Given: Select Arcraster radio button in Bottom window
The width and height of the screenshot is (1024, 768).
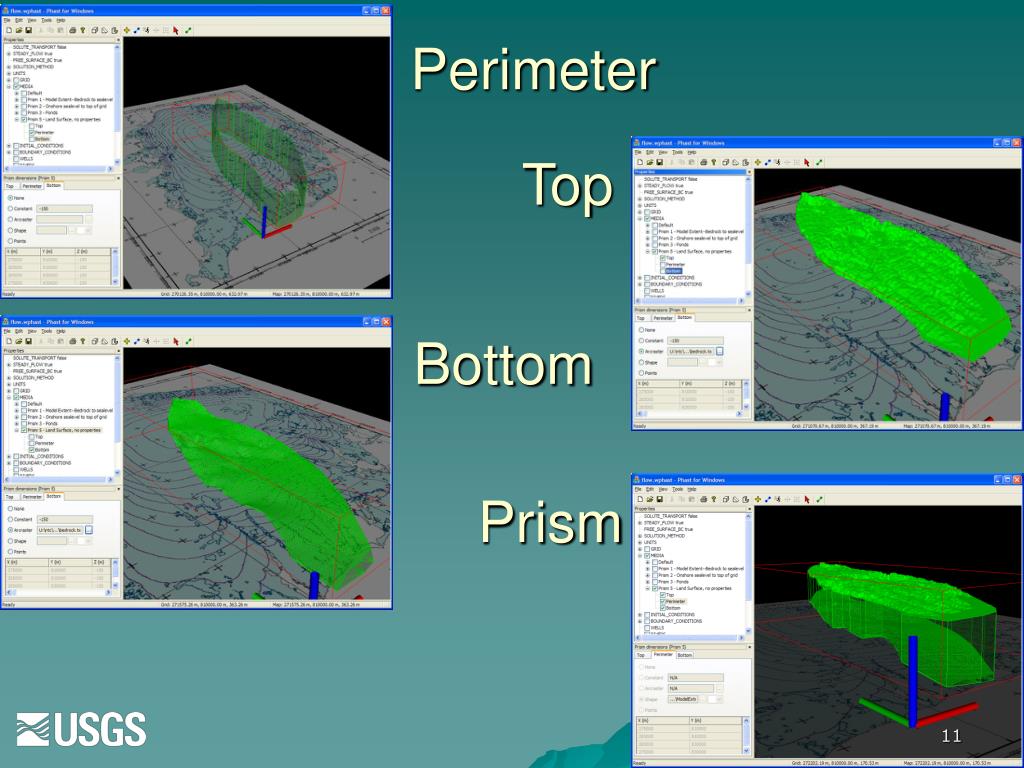Looking at the screenshot, I should coord(10,530).
